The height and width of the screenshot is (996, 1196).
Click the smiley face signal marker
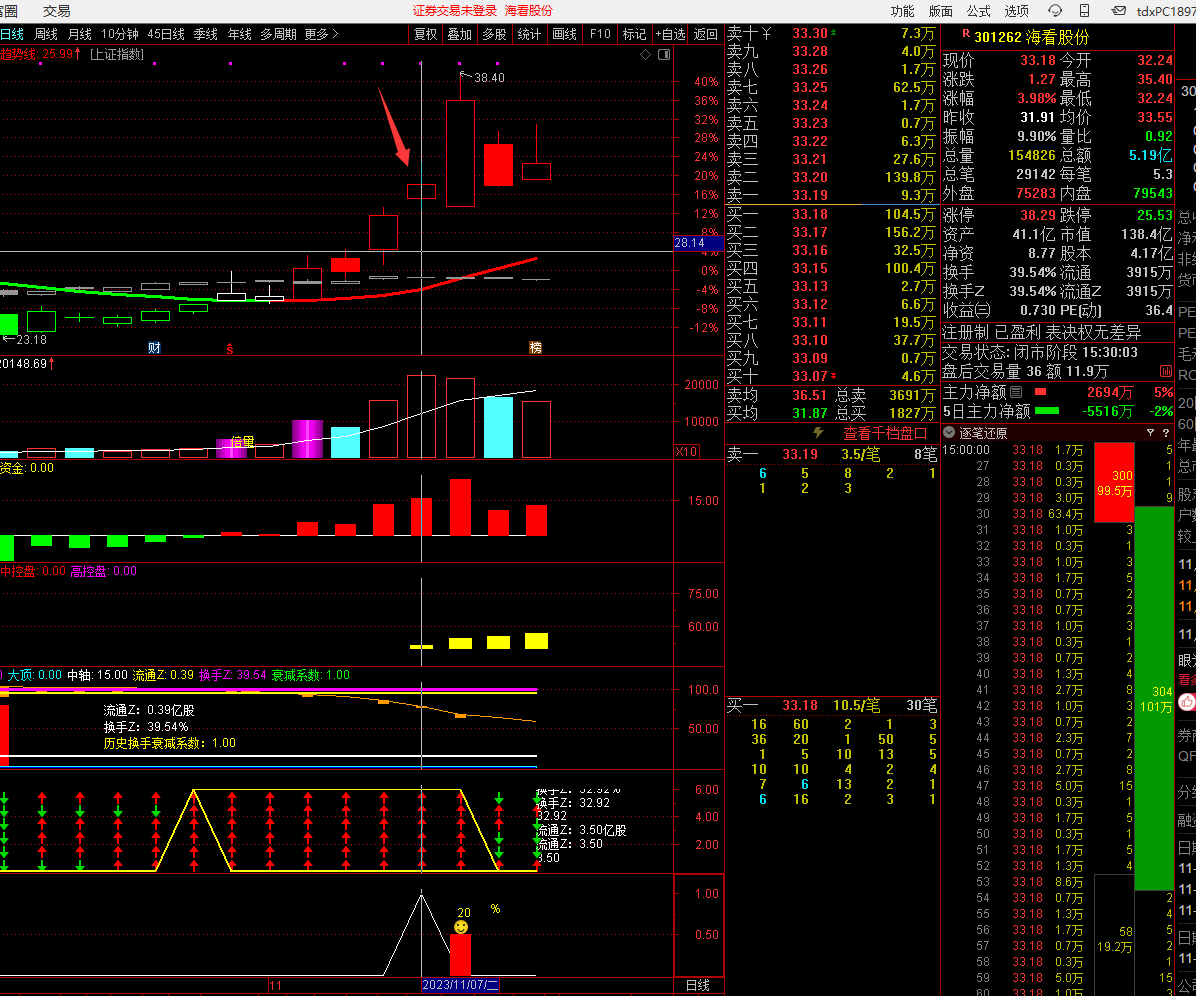click(x=460, y=927)
